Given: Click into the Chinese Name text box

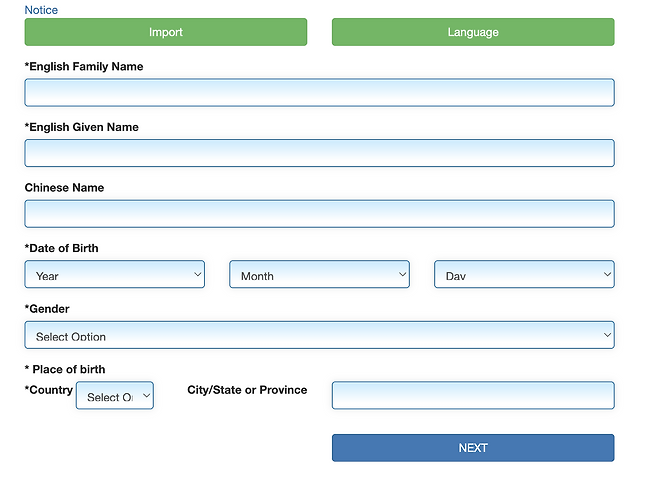Looking at the screenshot, I should pyautogui.click(x=319, y=214).
